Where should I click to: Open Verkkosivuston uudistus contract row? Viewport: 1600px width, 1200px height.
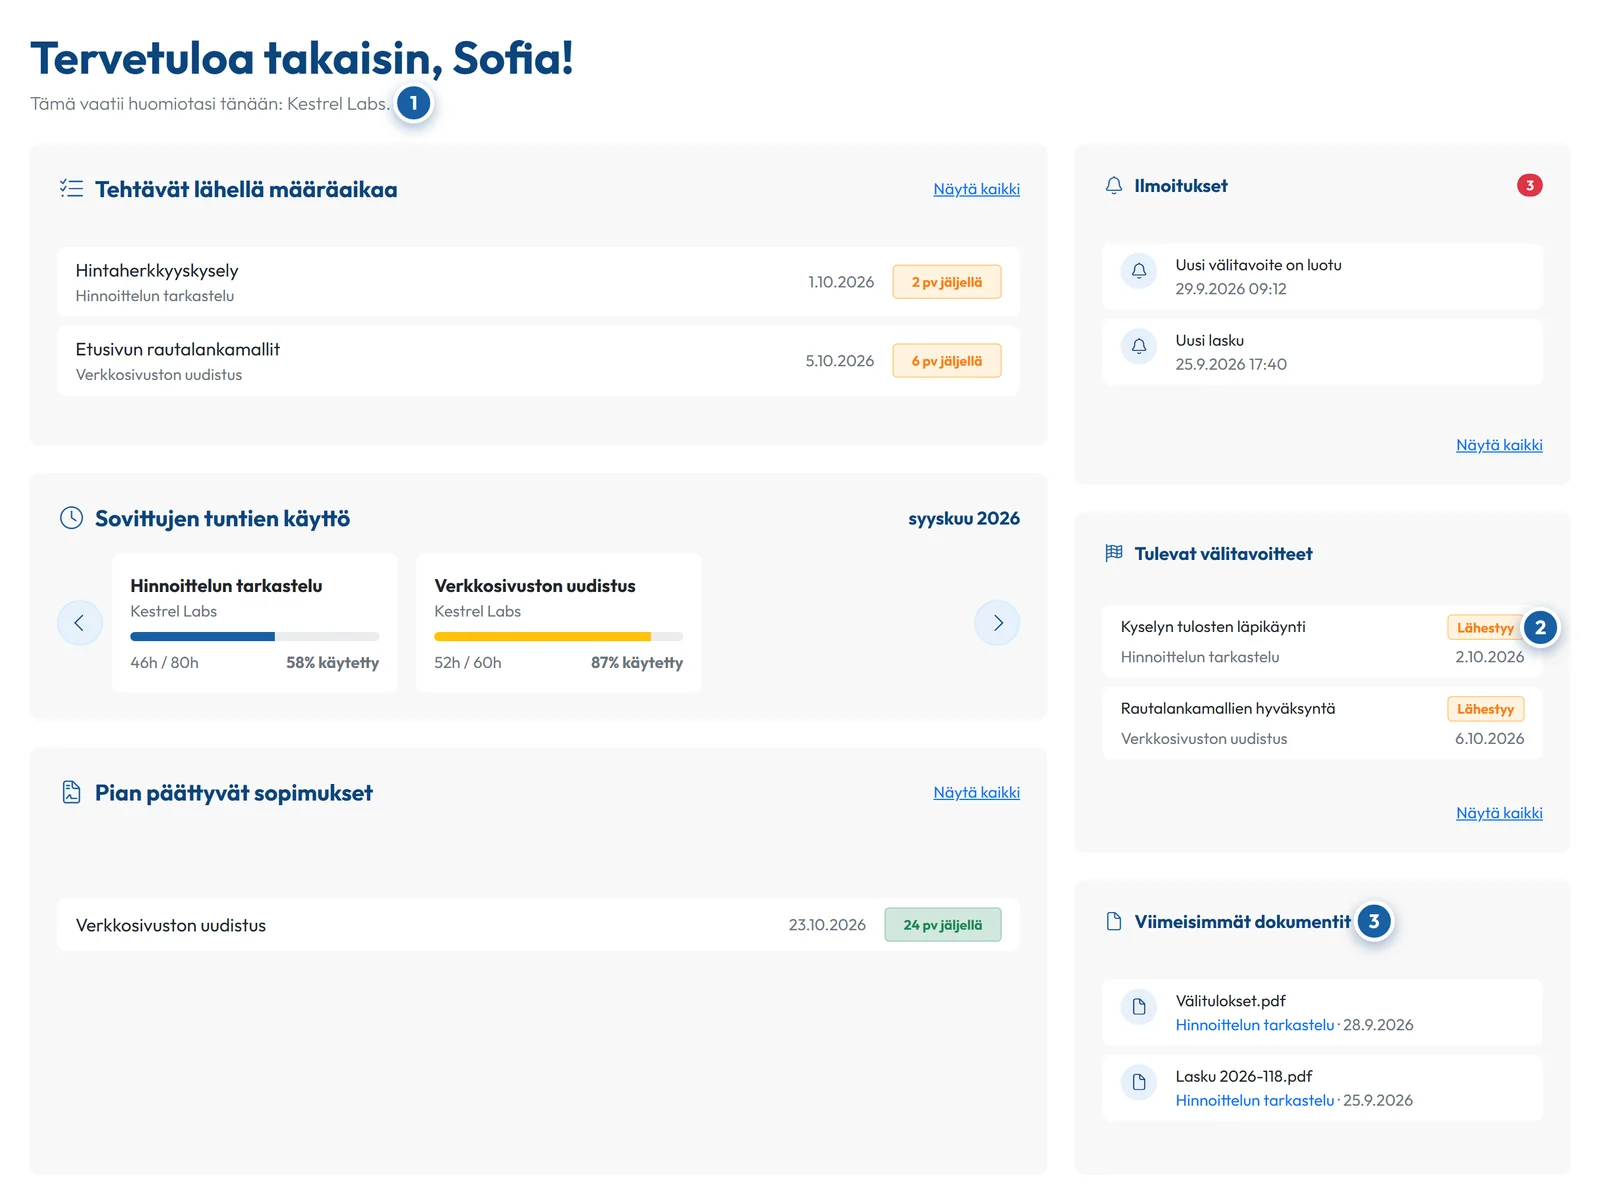point(539,925)
